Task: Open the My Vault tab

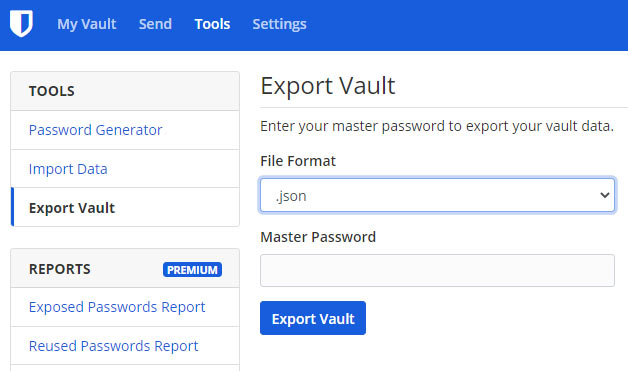Action: click(x=87, y=24)
